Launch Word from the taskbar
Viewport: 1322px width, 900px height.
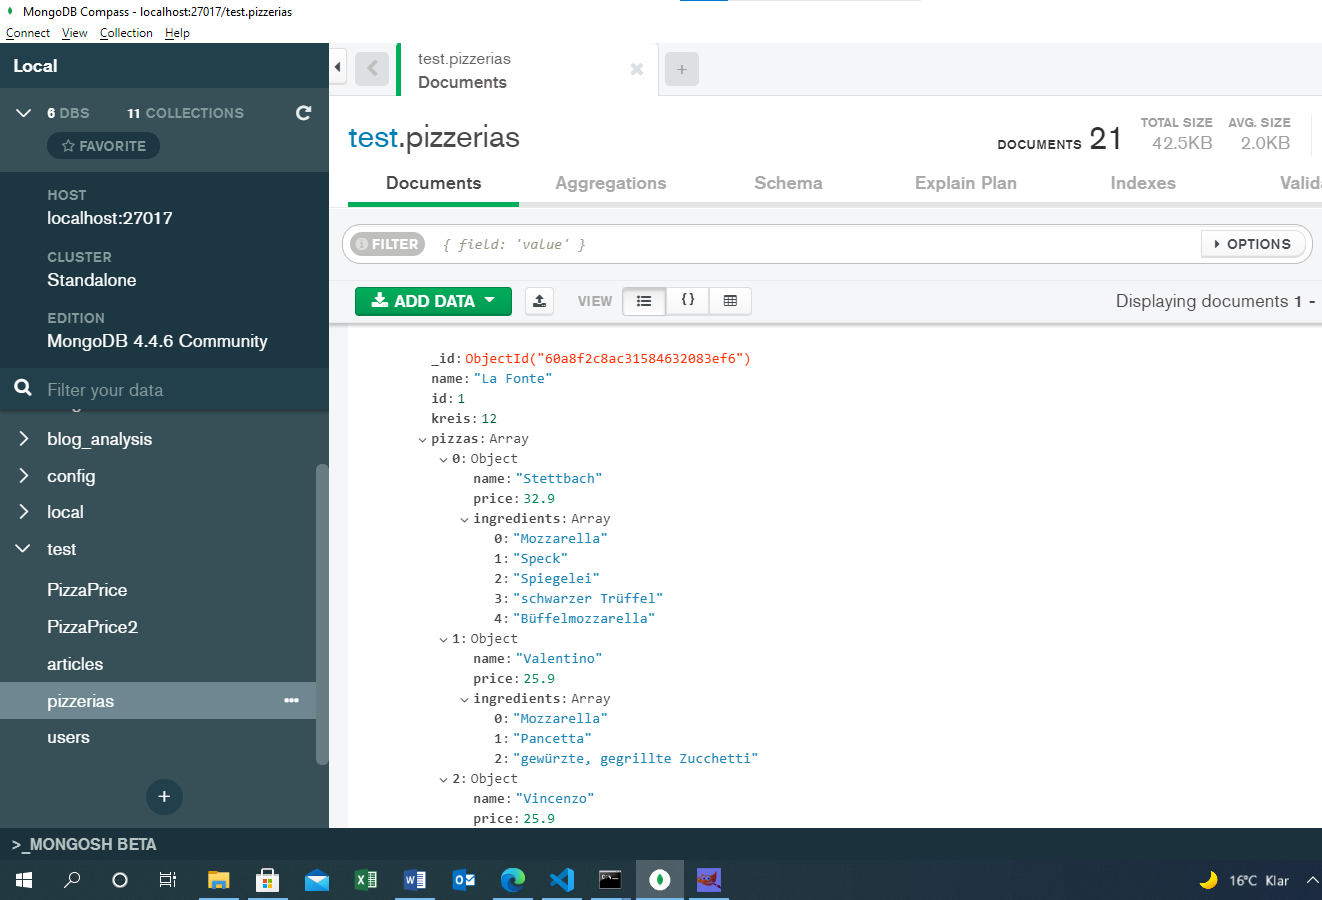tap(415, 880)
